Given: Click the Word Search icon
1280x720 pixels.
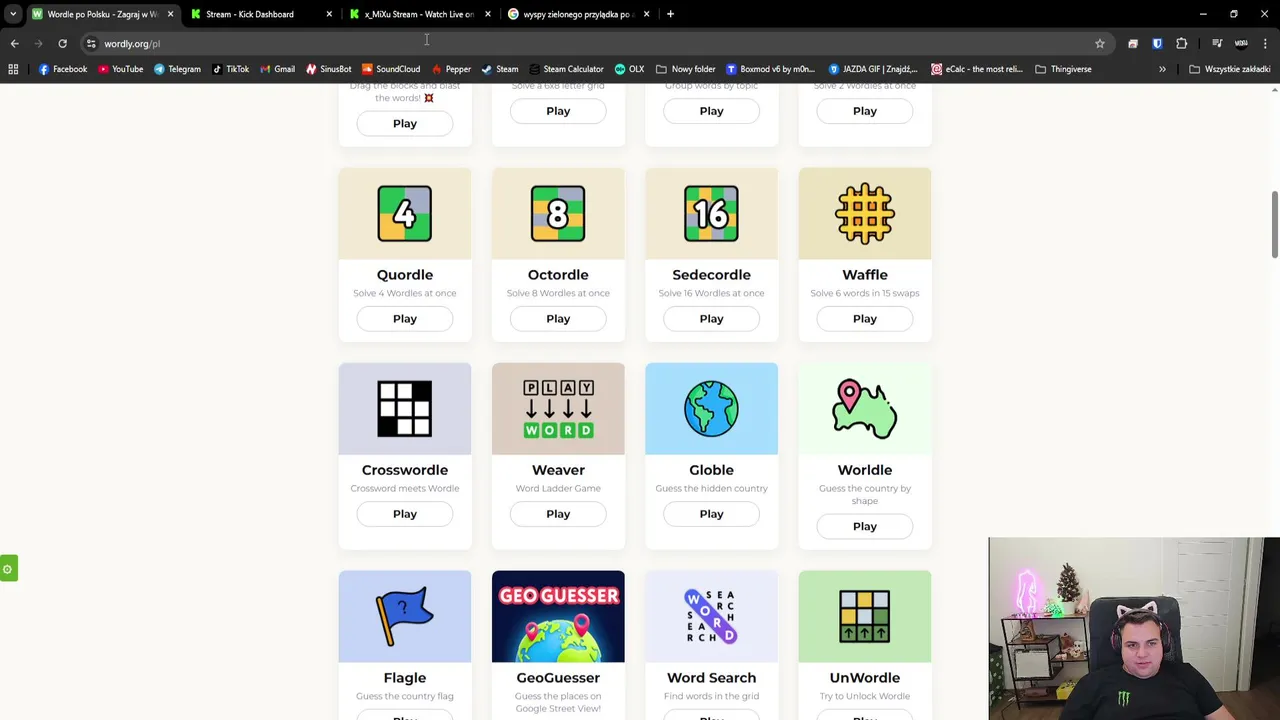Looking at the screenshot, I should (x=711, y=616).
